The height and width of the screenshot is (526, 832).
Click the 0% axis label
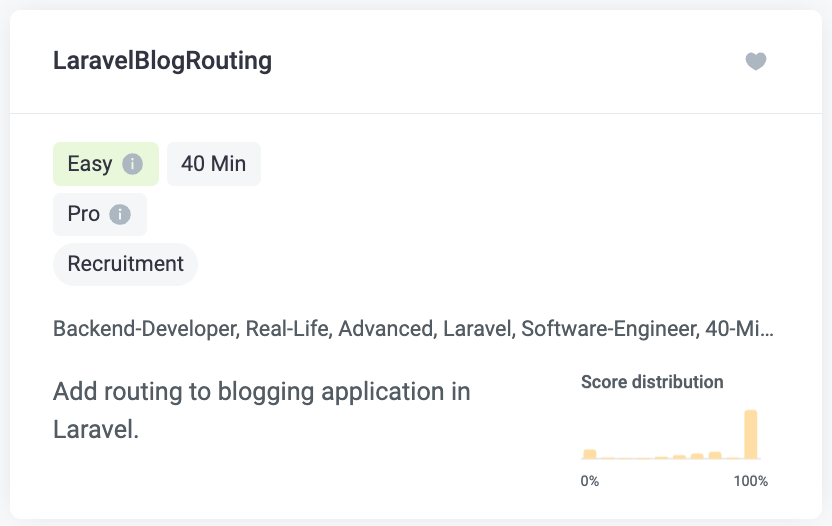pos(590,481)
